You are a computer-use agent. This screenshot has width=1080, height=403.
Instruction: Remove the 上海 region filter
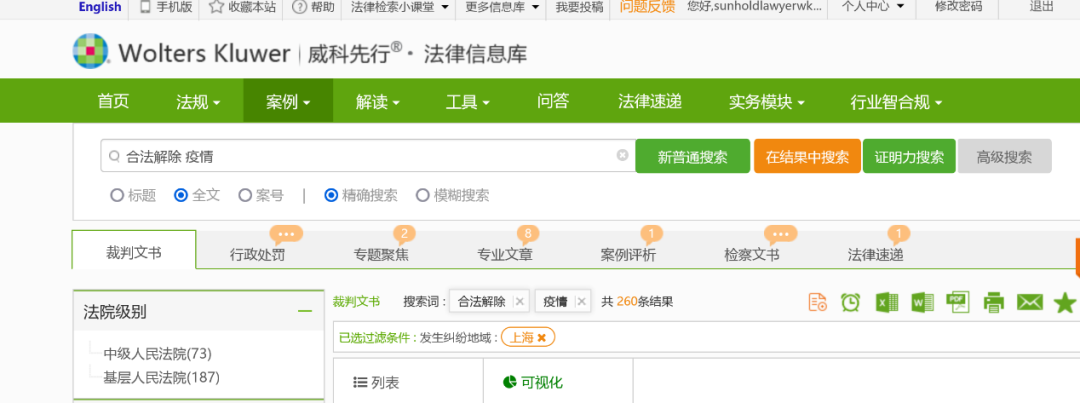541,338
